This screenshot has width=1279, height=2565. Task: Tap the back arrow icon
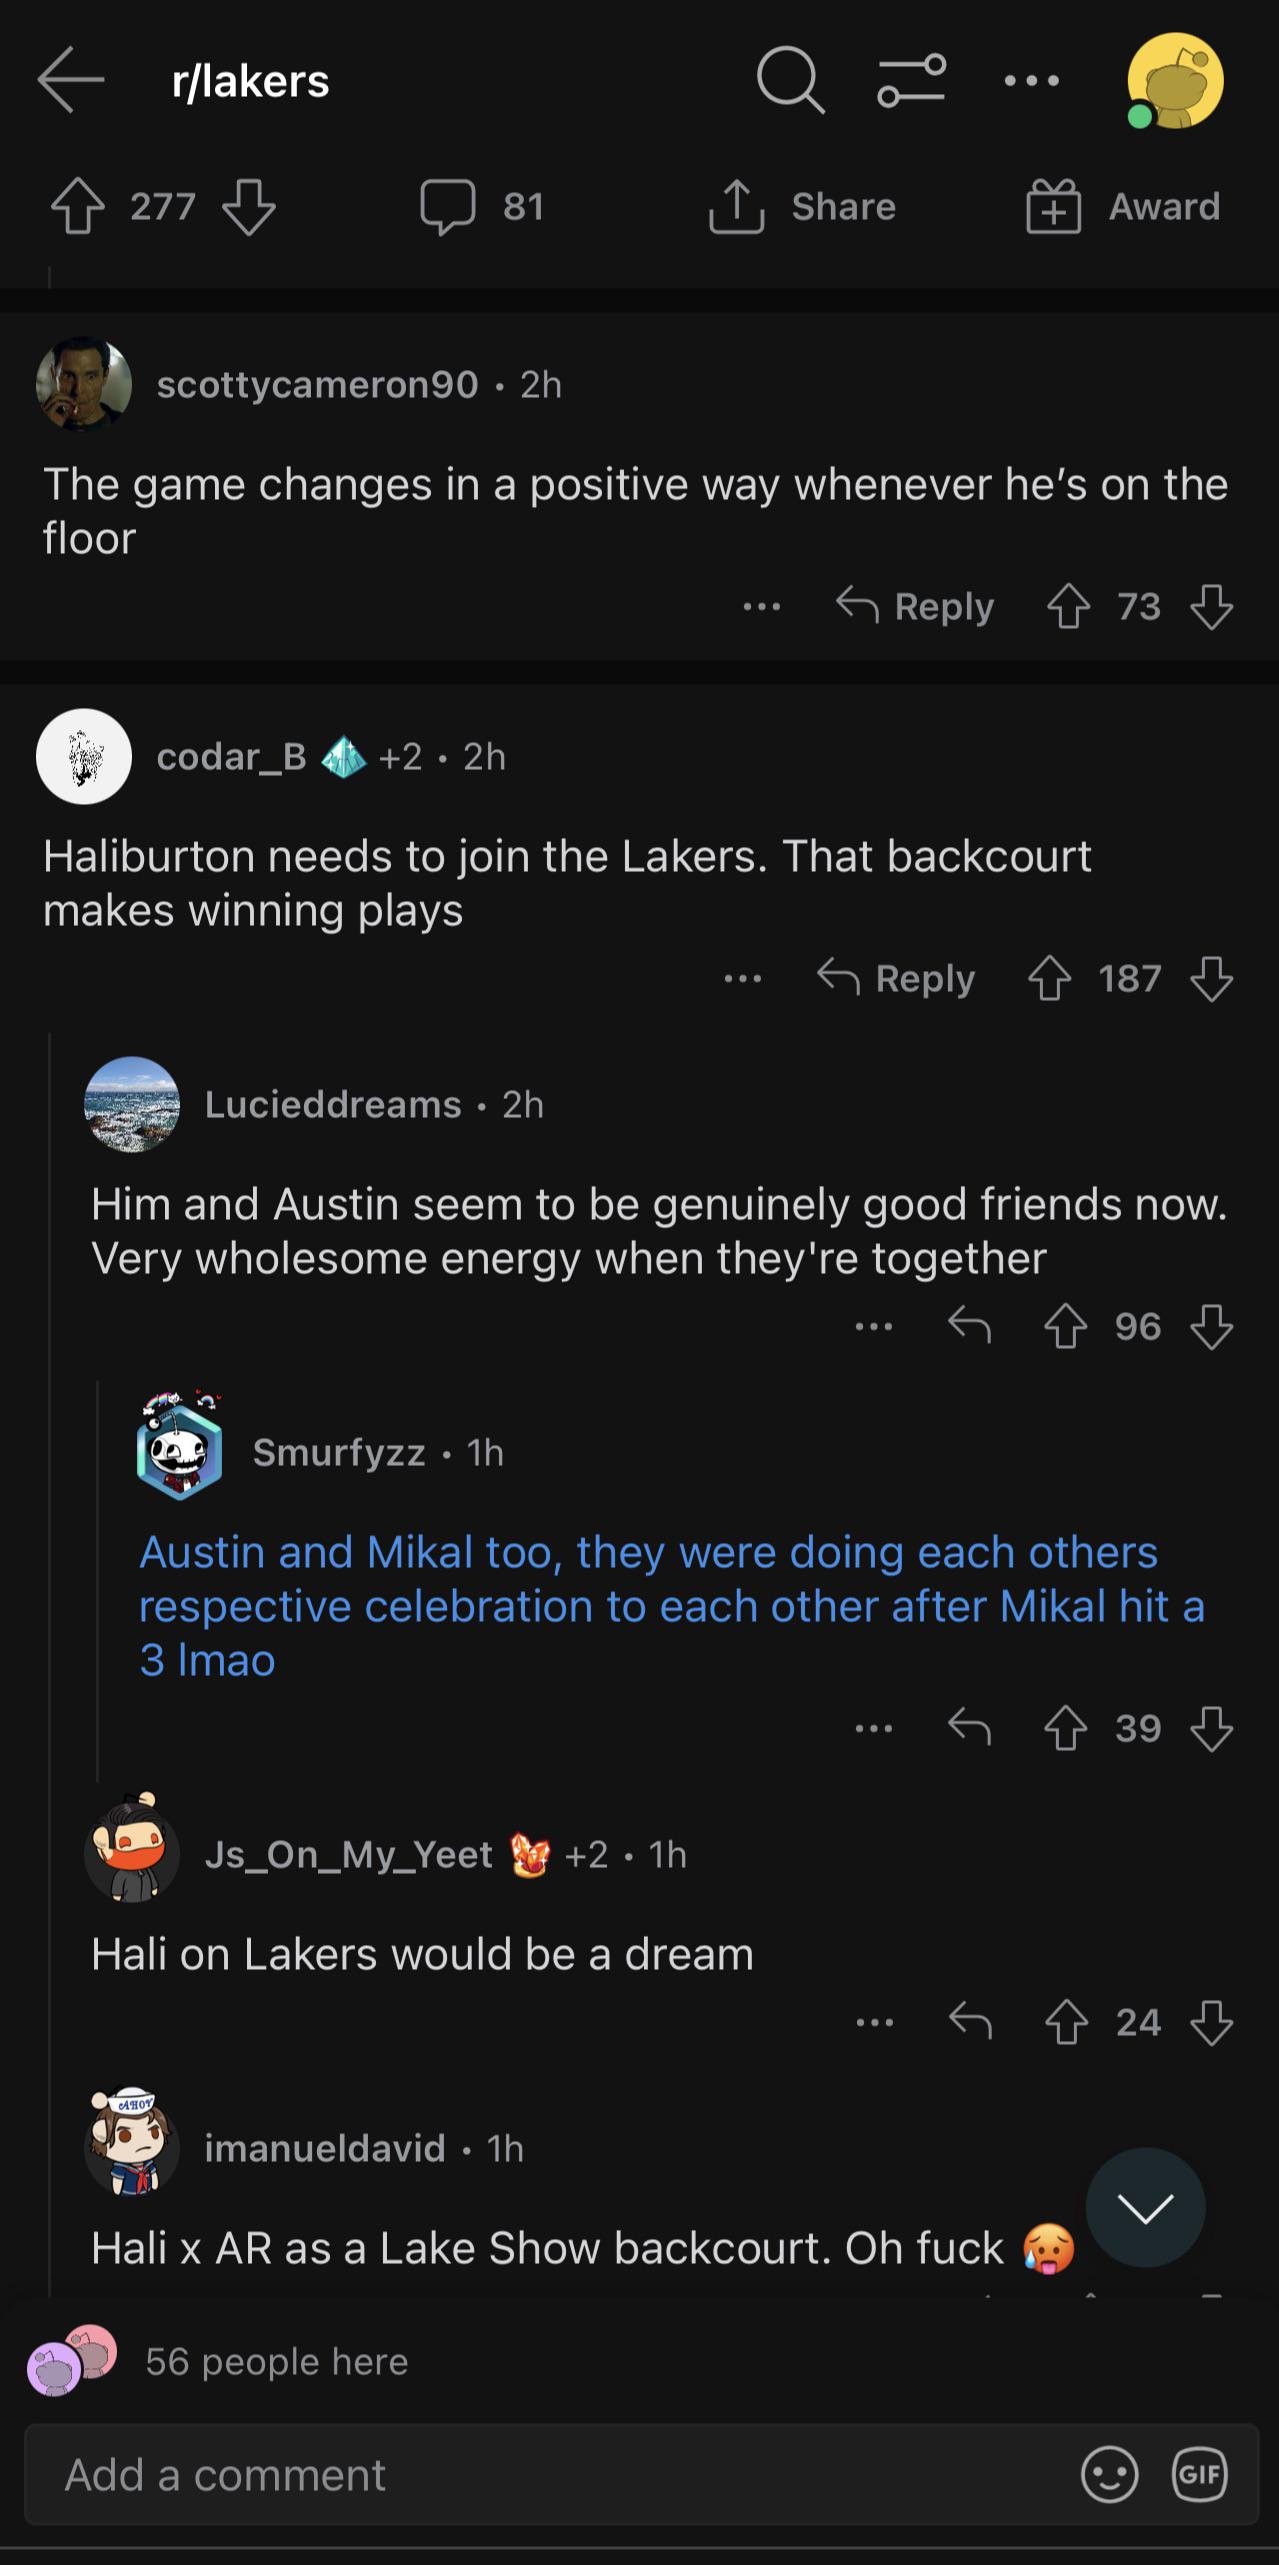tap(70, 80)
